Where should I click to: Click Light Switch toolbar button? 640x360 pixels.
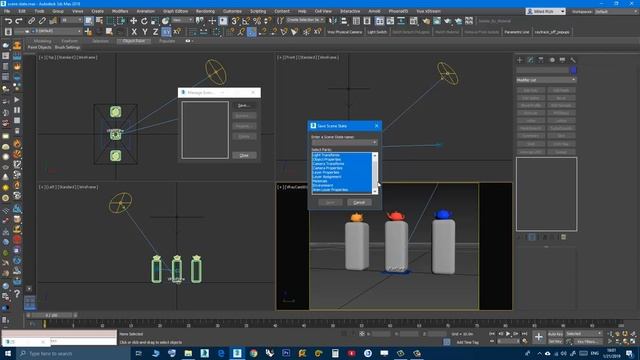(377, 32)
